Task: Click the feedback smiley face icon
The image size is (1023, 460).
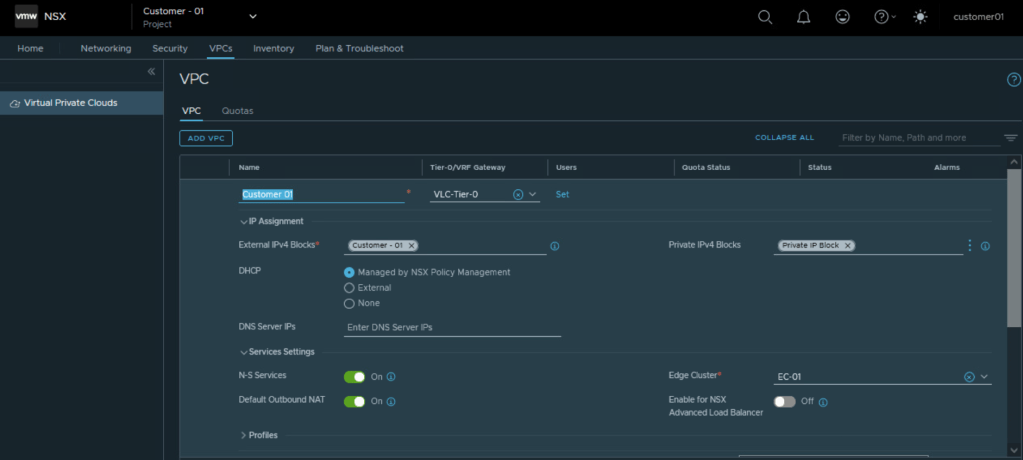Action: tap(843, 17)
